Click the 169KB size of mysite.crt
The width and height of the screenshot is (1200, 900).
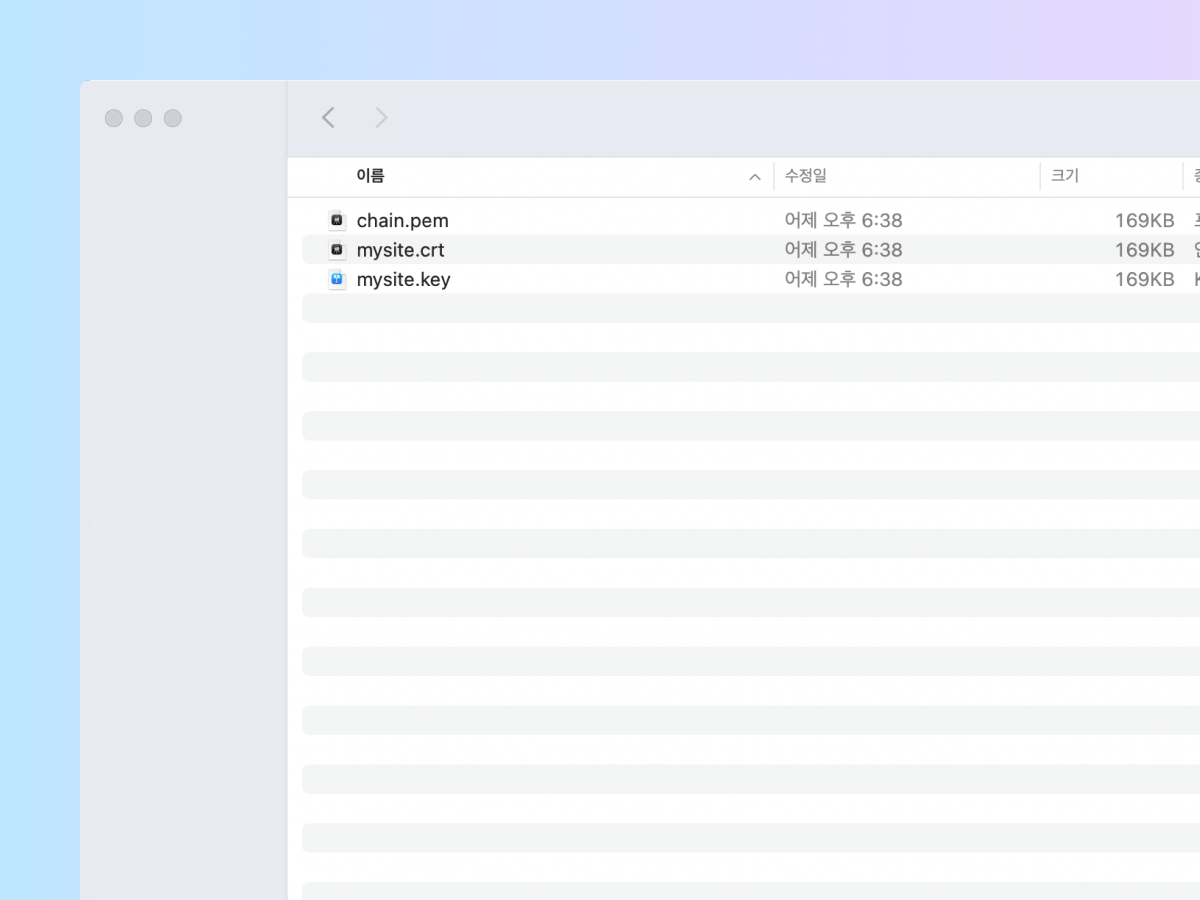pyautogui.click(x=1144, y=250)
